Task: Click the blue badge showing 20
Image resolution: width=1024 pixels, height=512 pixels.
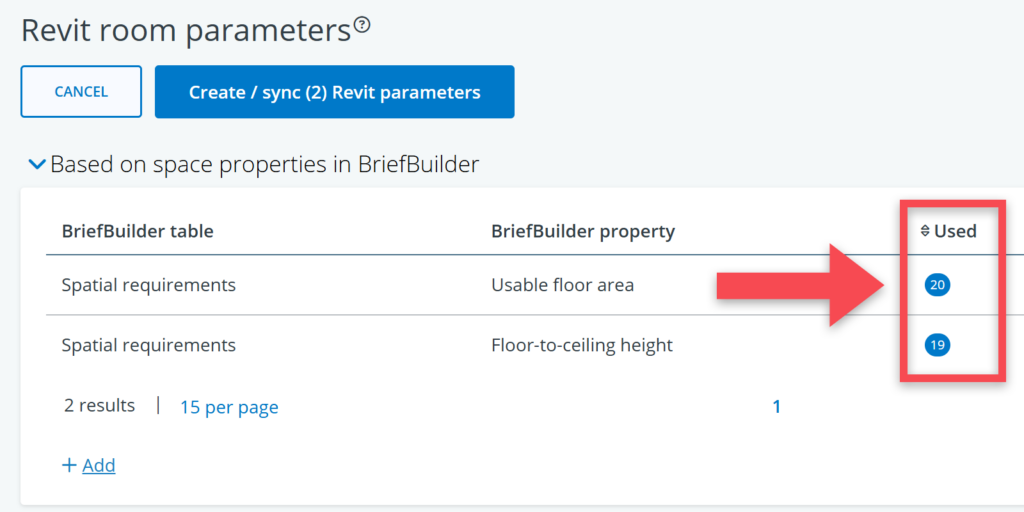Action: (937, 285)
